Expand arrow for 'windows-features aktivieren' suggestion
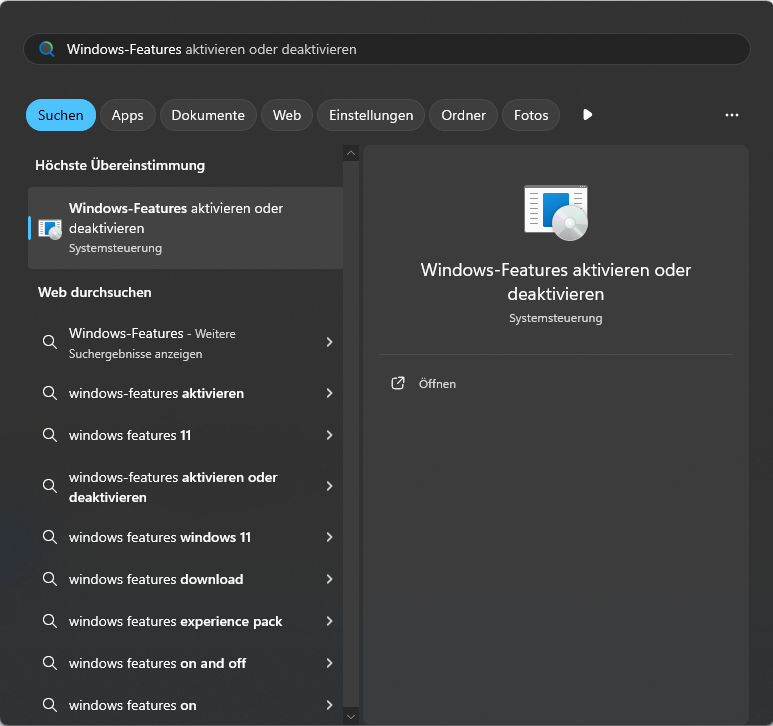The image size is (773, 726). coord(329,393)
